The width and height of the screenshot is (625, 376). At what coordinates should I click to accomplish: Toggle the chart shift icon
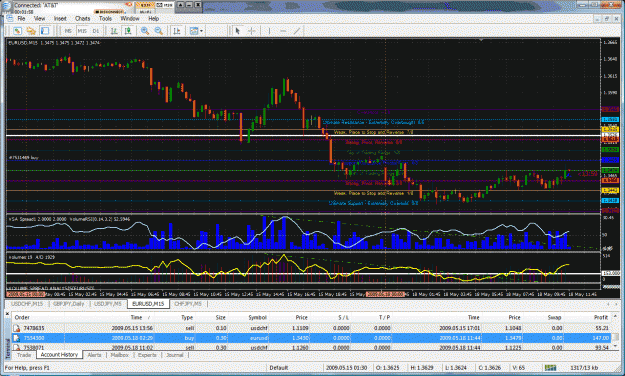click(x=177, y=31)
